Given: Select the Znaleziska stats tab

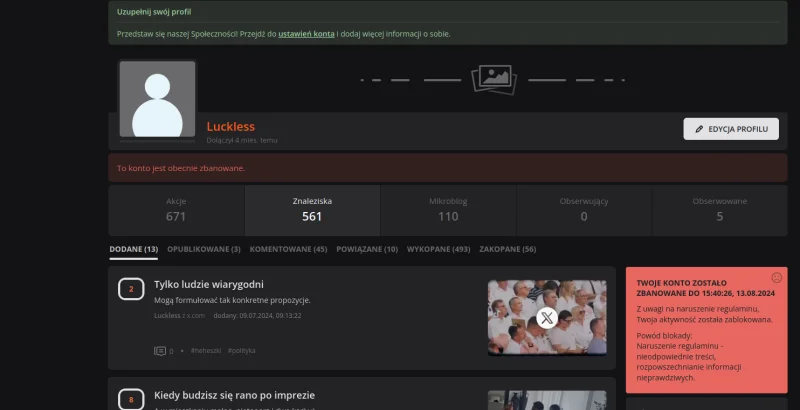Looking at the screenshot, I should pyautogui.click(x=312, y=209).
